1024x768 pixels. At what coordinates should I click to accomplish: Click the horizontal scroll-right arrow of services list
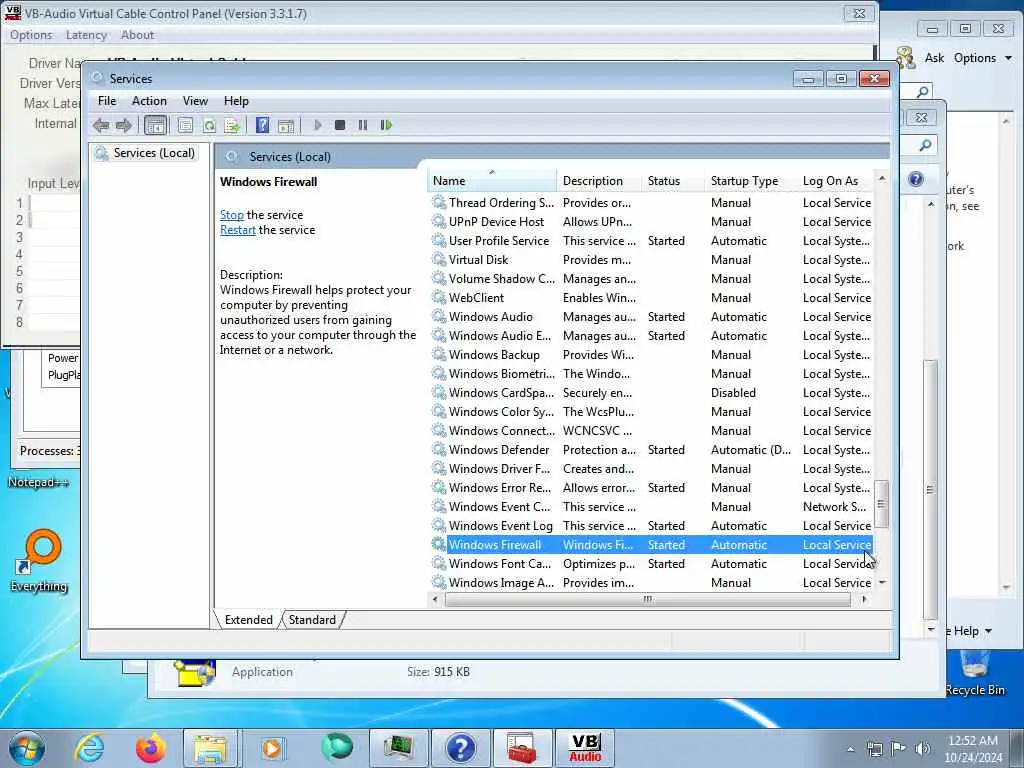(864, 599)
